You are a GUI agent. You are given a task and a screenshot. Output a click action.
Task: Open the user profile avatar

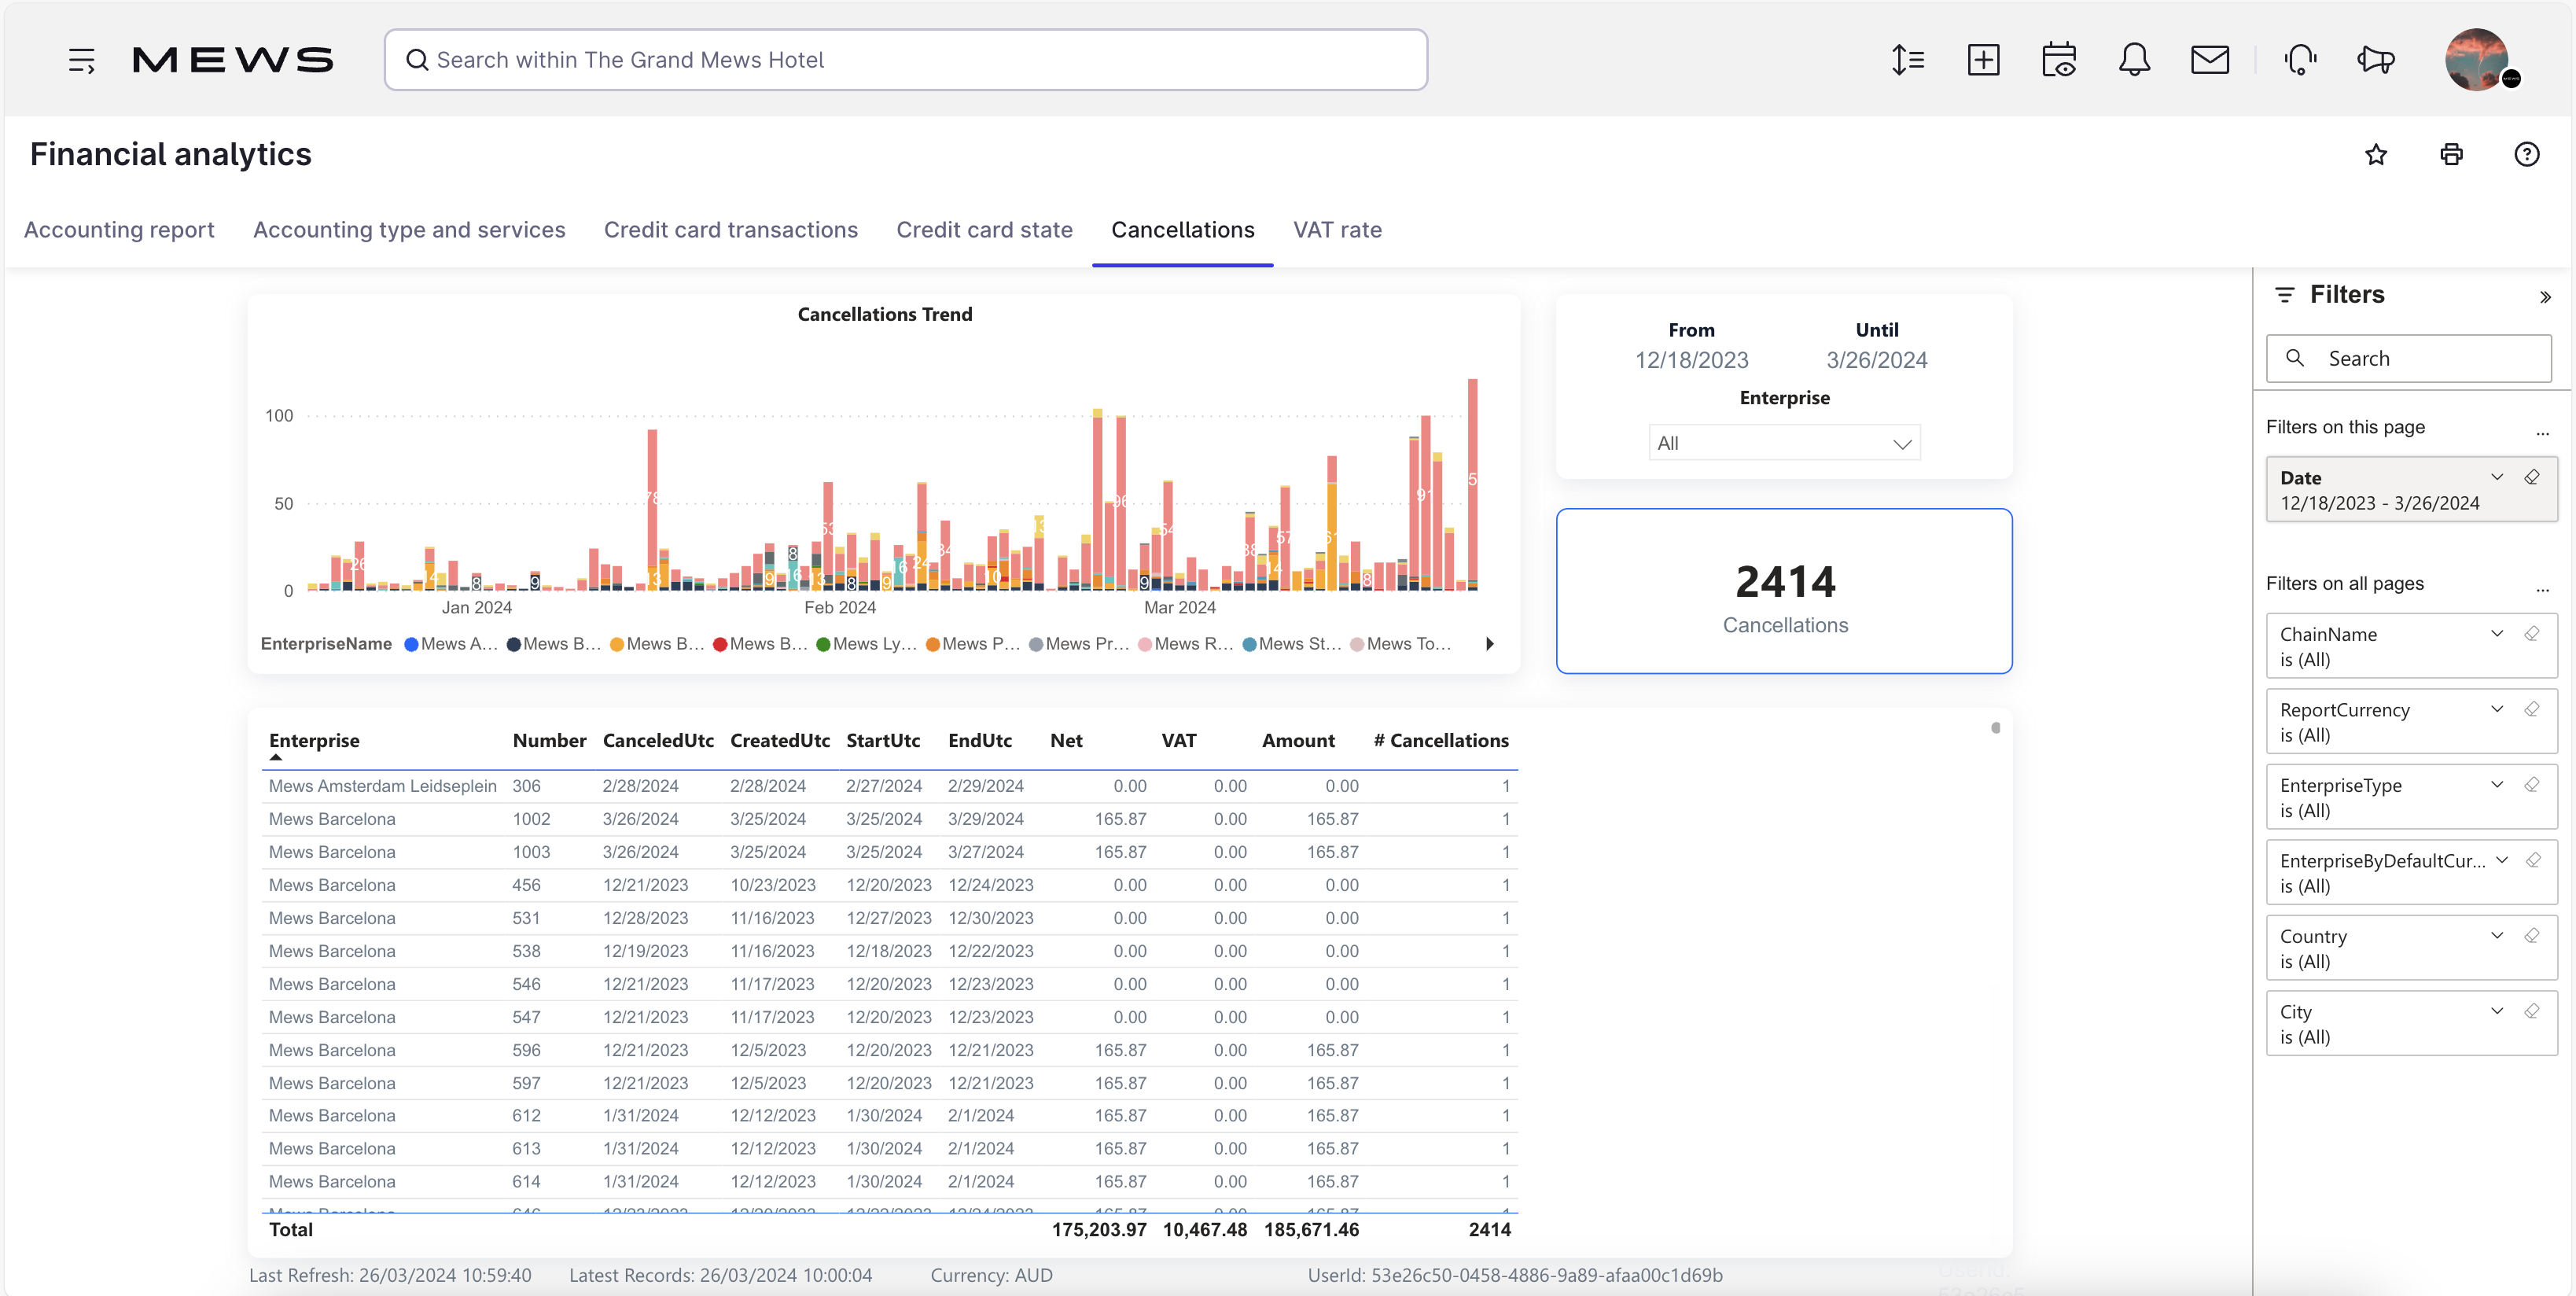click(x=2478, y=60)
